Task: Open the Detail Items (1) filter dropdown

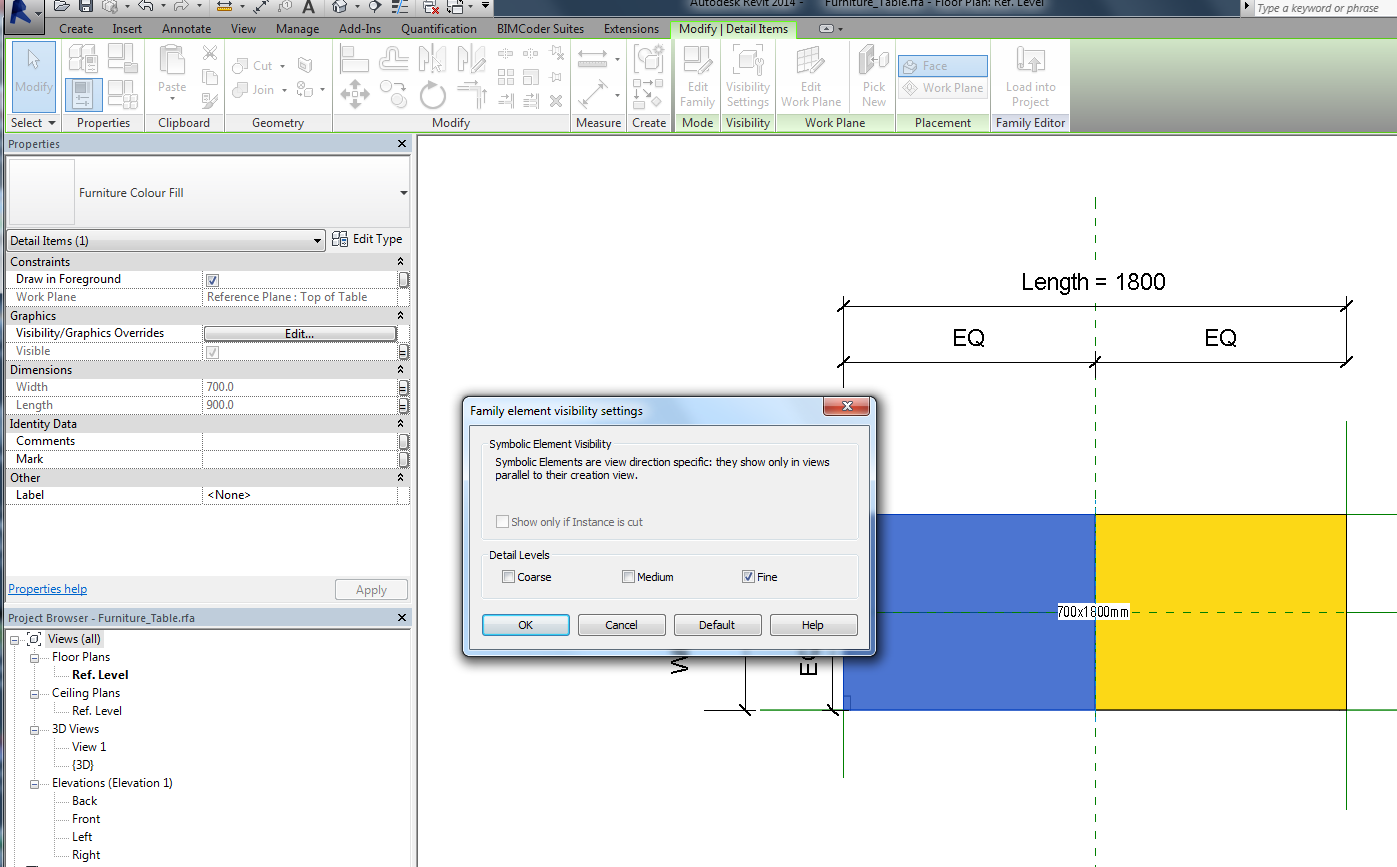Action: click(318, 241)
